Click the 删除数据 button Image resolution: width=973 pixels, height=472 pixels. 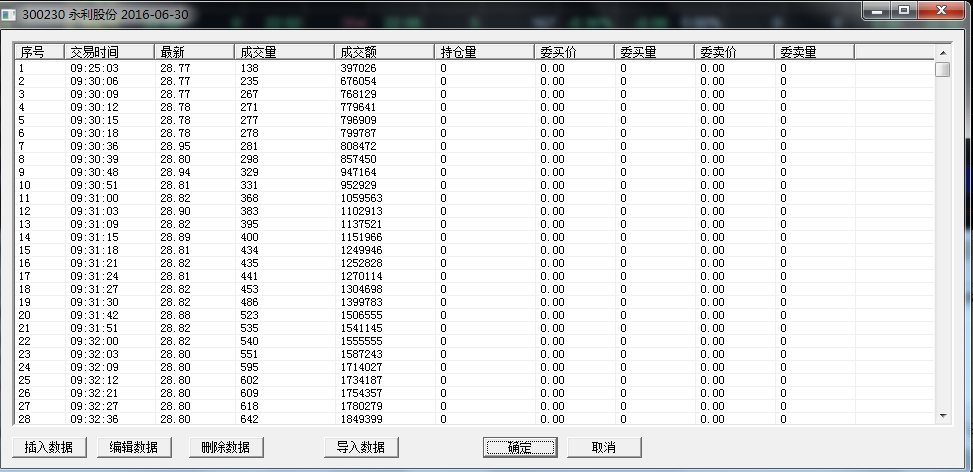point(226,447)
